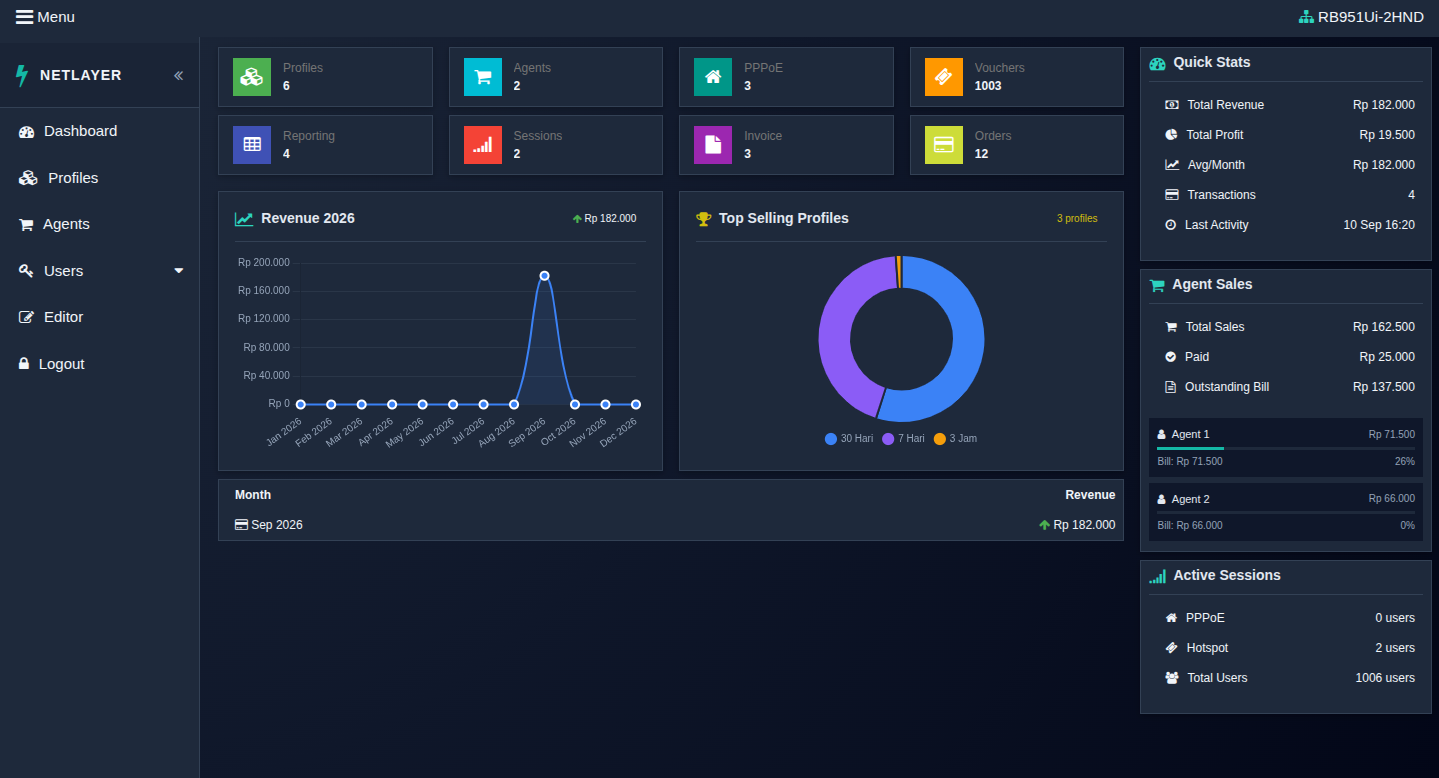
Task: Go to Profiles in the sidebar
Action: [99, 178]
